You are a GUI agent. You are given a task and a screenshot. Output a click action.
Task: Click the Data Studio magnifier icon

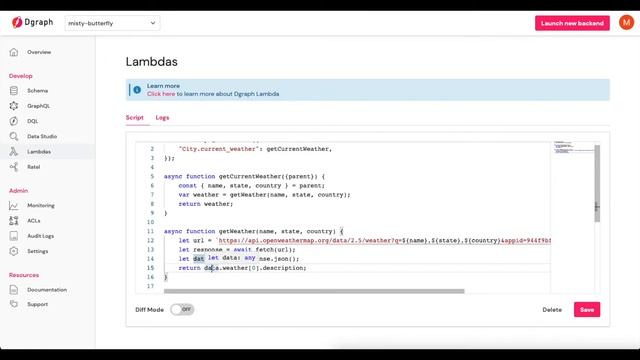[14, 136]
